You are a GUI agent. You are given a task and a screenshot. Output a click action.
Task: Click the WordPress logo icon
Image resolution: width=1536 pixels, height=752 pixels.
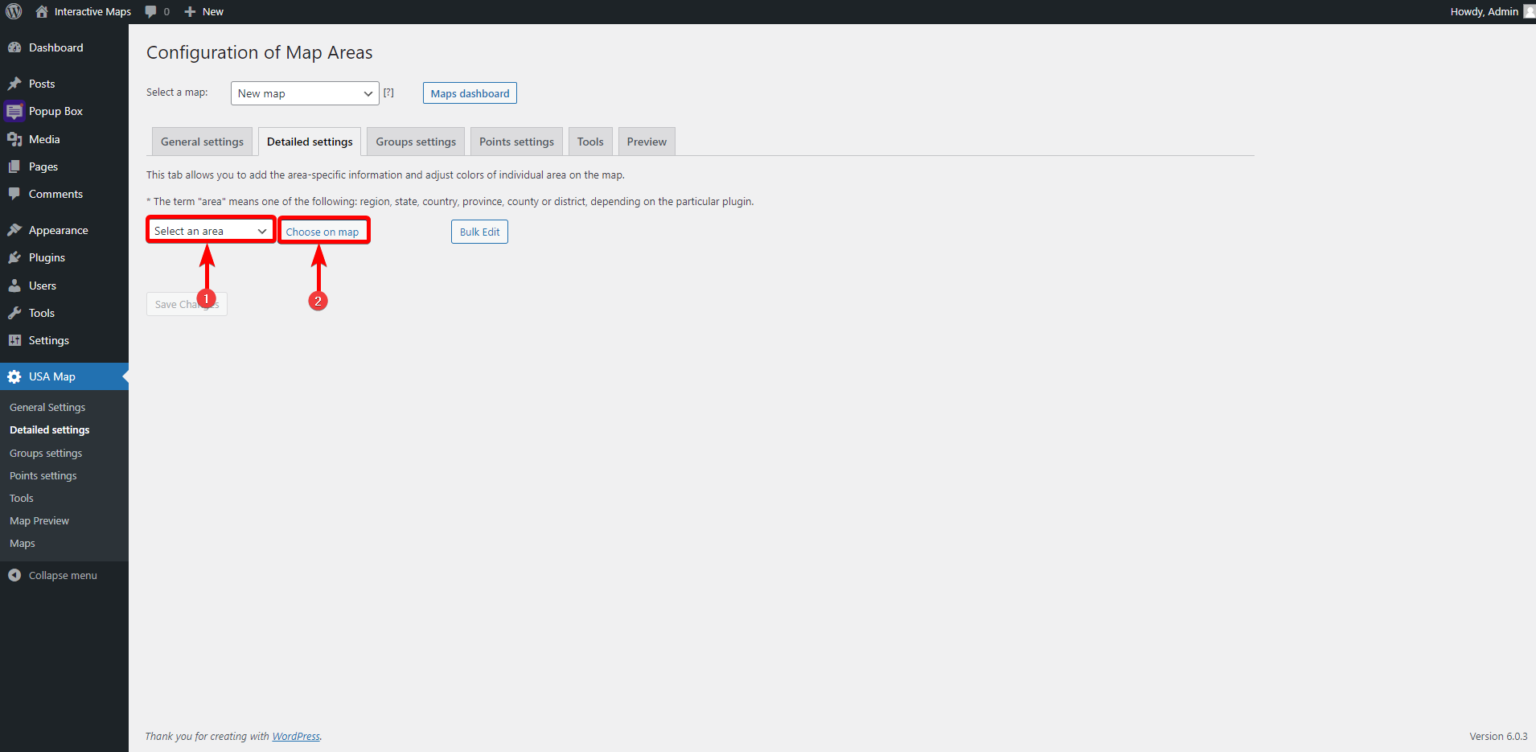click(14, 12)
